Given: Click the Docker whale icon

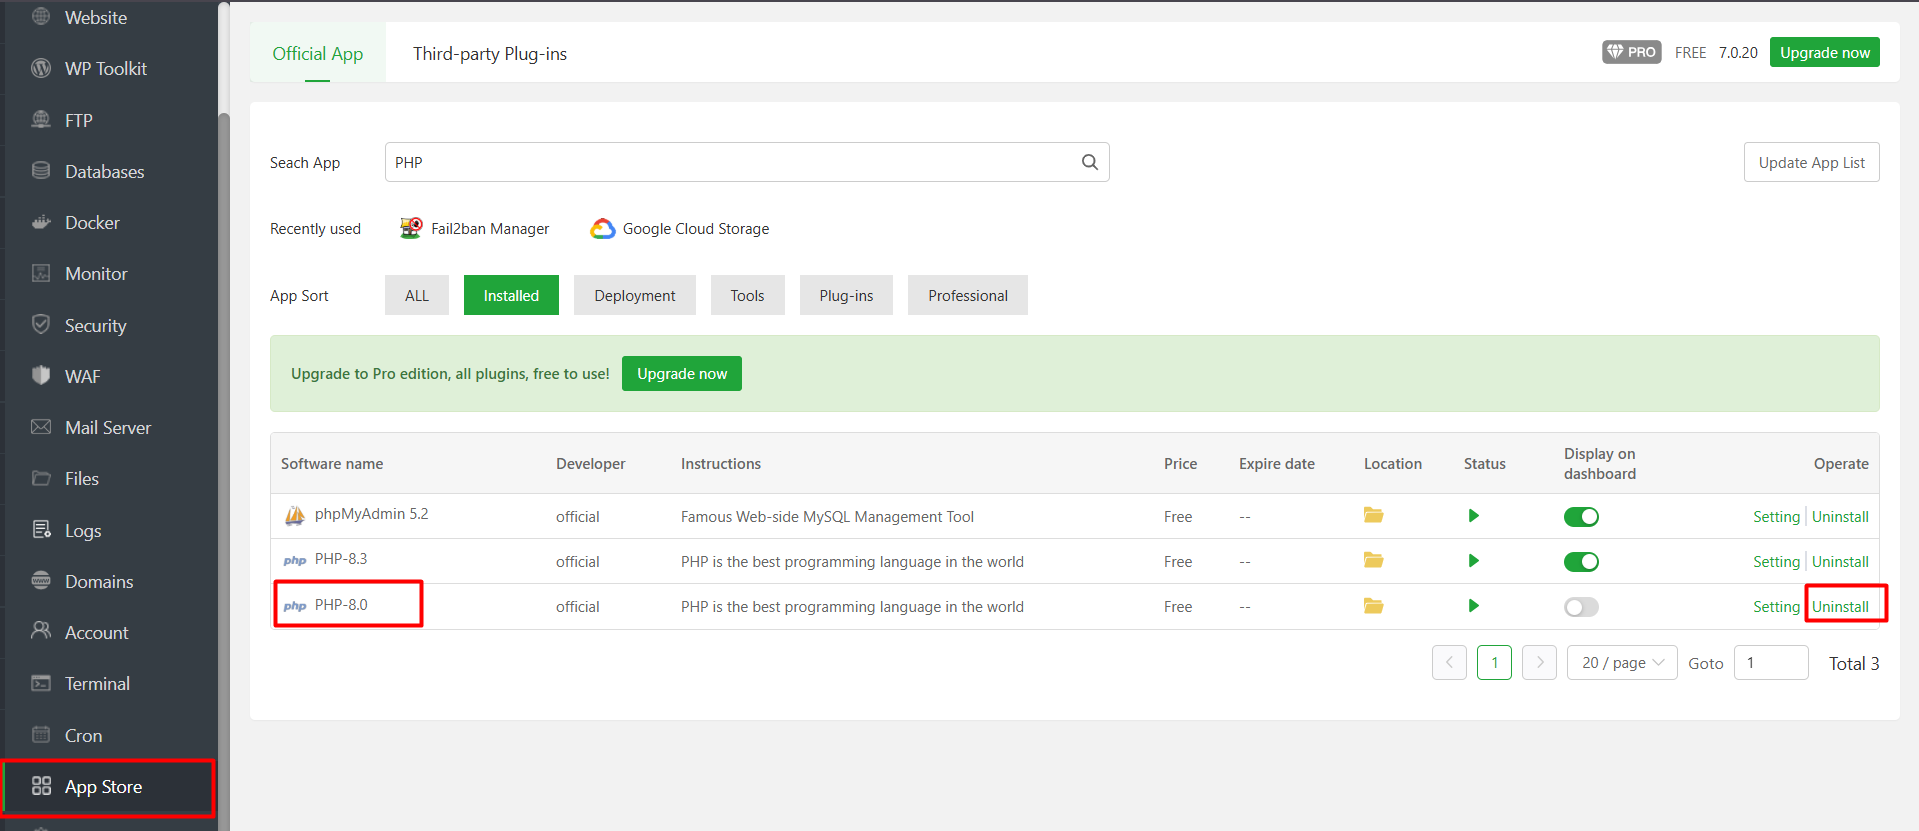Looking at the screenshot, I should [x=41, y=222].
